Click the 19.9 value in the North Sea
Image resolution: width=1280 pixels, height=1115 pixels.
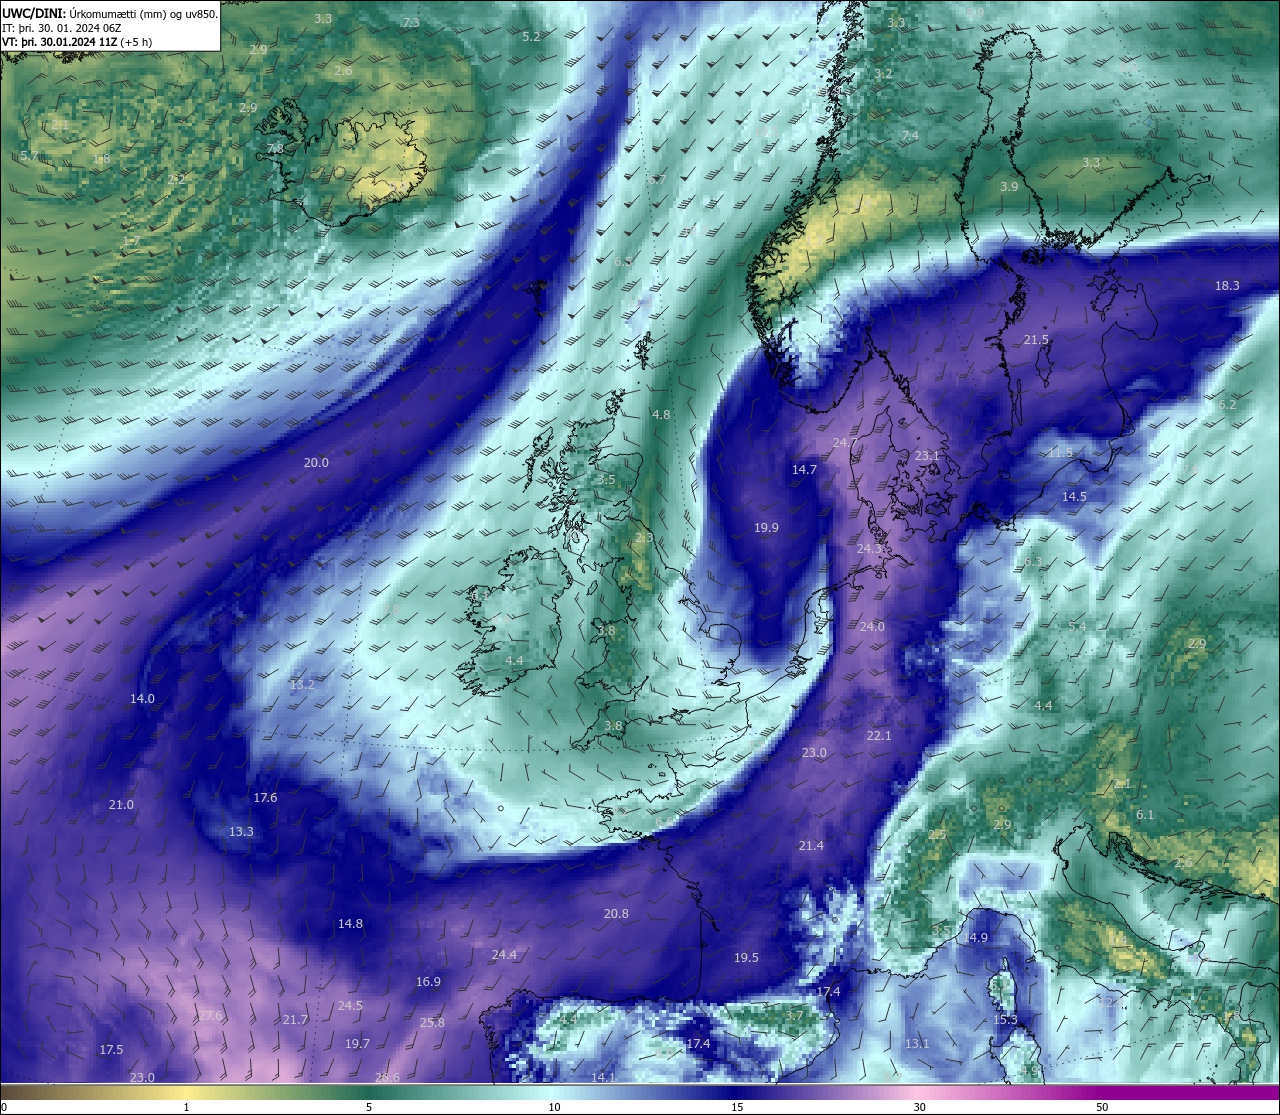click(x=766, y=528)
